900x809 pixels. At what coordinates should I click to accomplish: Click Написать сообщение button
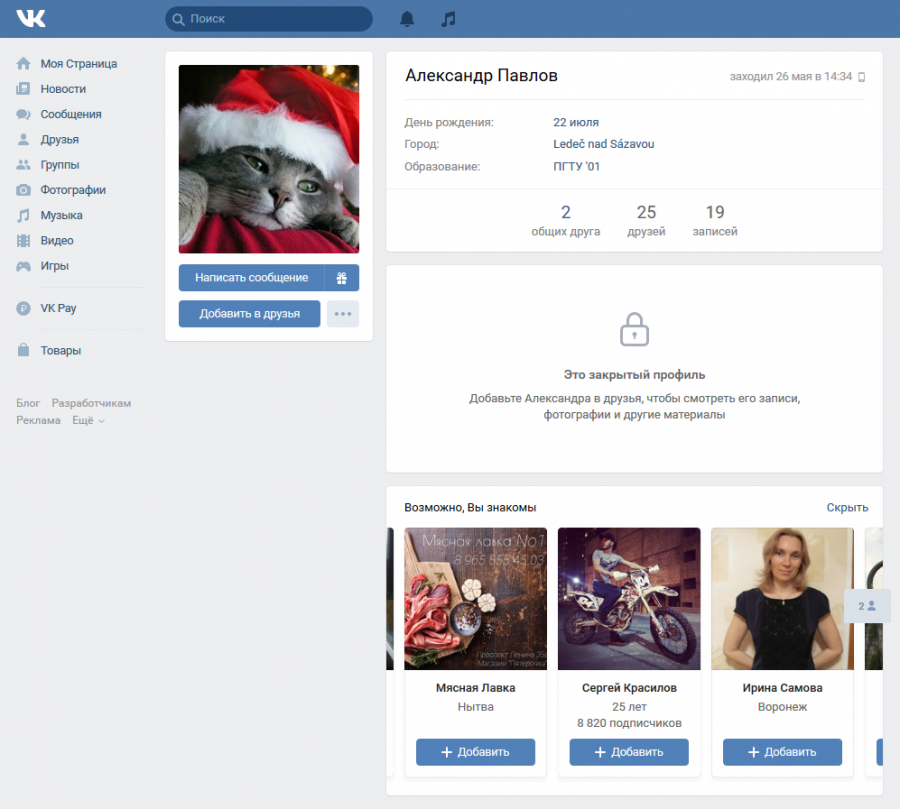coord(251,278)
